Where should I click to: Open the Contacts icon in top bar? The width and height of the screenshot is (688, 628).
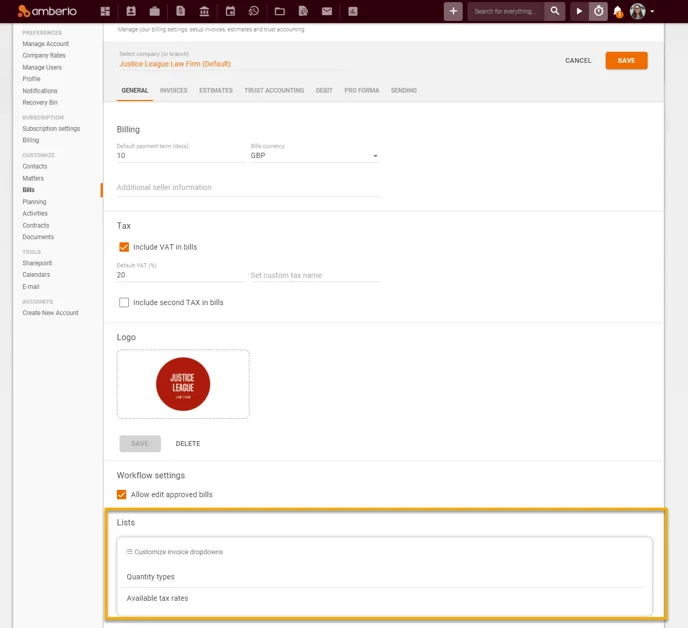coord(131,11)
